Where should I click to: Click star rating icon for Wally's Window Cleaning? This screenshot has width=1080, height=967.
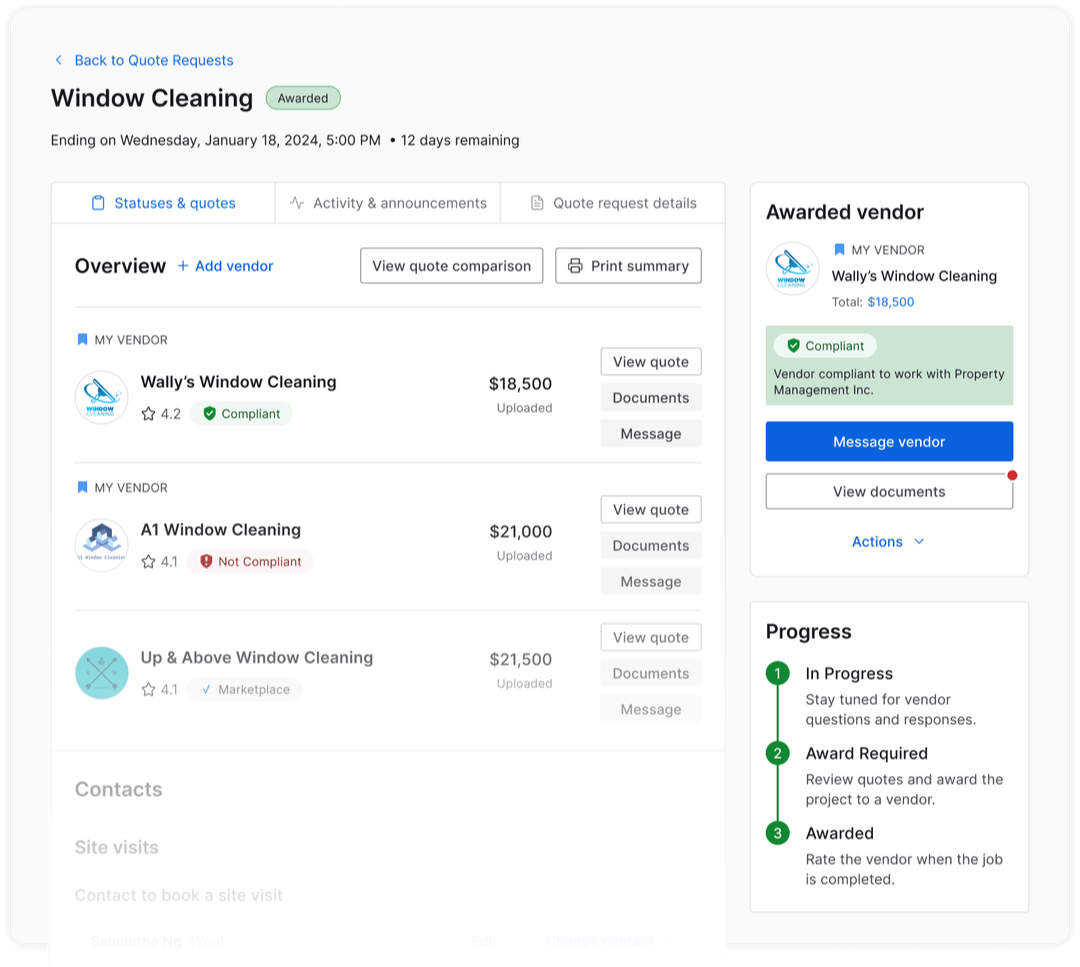tap(149, 413)
